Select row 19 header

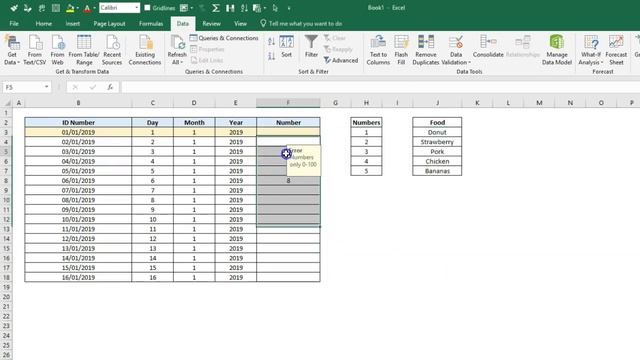[6, 287]
